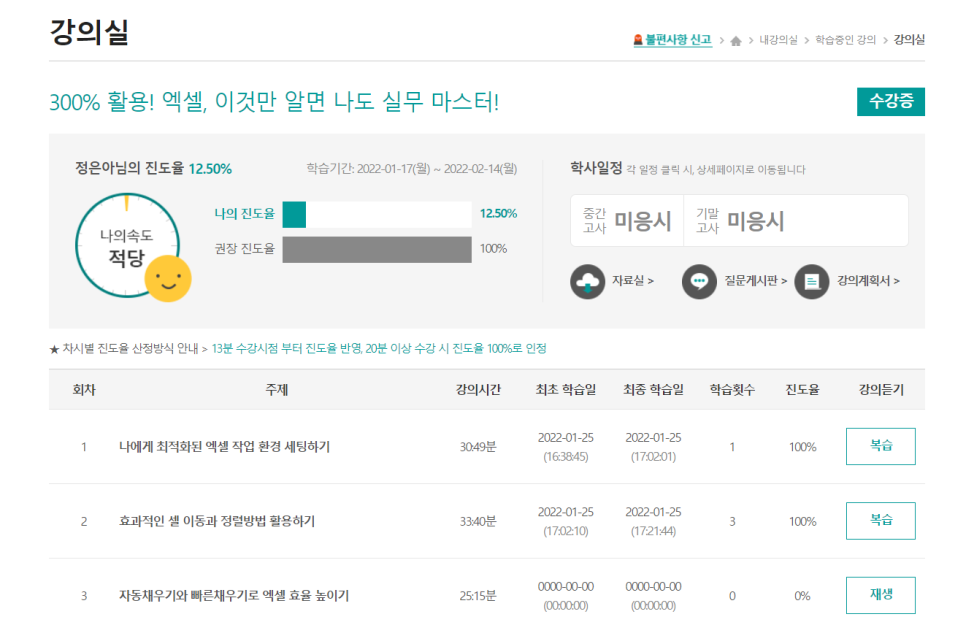The width and height of the screenshot is (966, 625).
Task: Click the 25:15분 duration cell
Action: [x=477, y=596]
